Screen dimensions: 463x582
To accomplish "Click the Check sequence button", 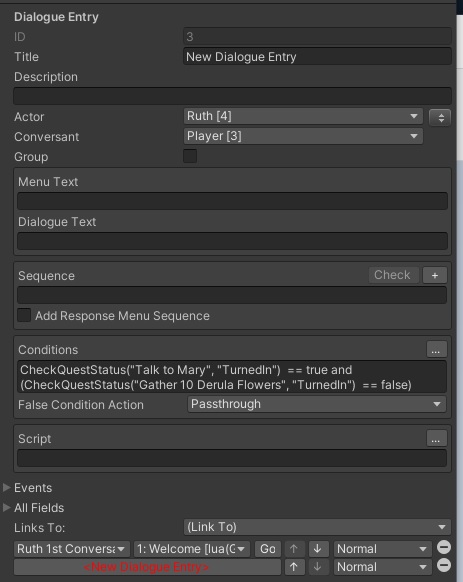I will coord(392,275).
